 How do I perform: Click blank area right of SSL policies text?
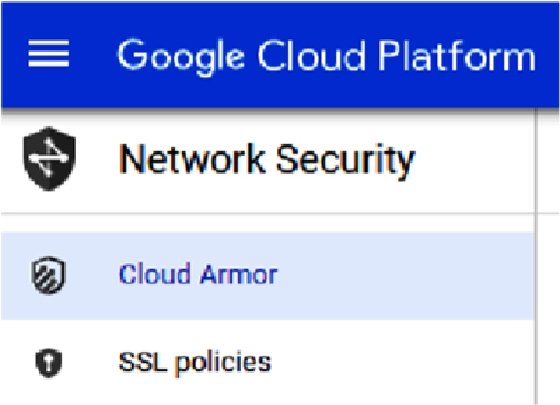(400, 363)
